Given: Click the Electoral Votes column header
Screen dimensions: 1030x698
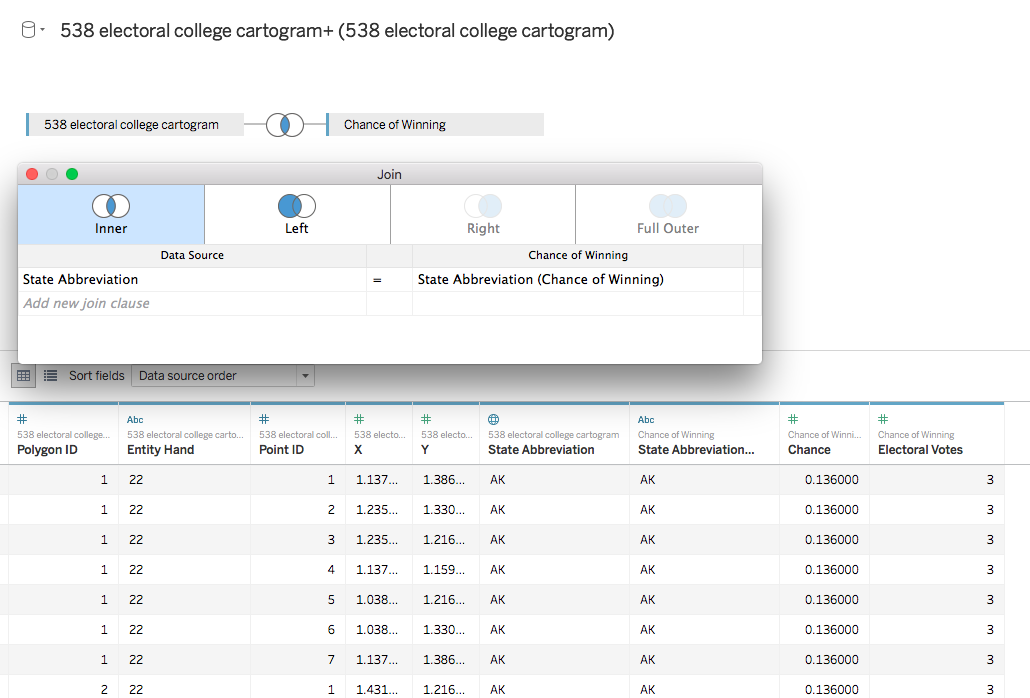Looking at the screenshot, I should [920, 449].
